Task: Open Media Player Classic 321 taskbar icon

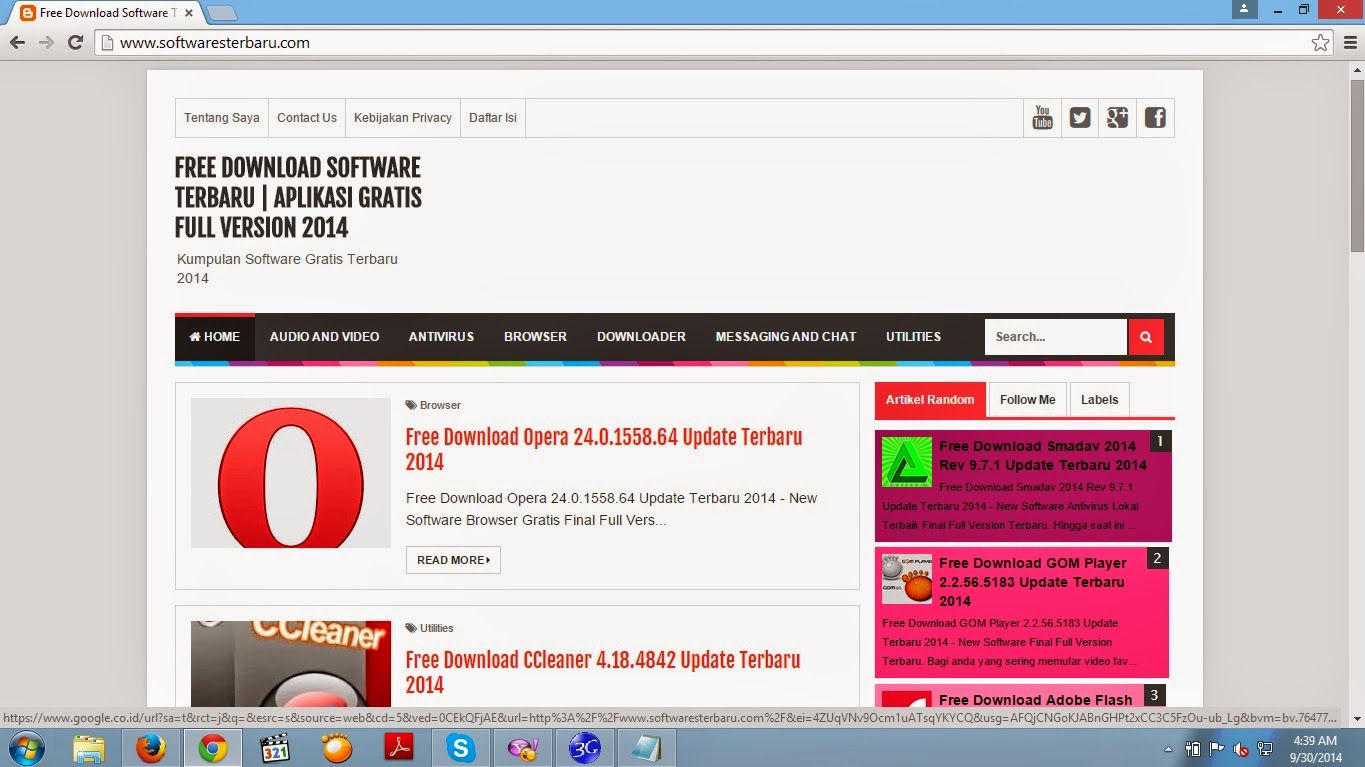Action: coord(274,748)
